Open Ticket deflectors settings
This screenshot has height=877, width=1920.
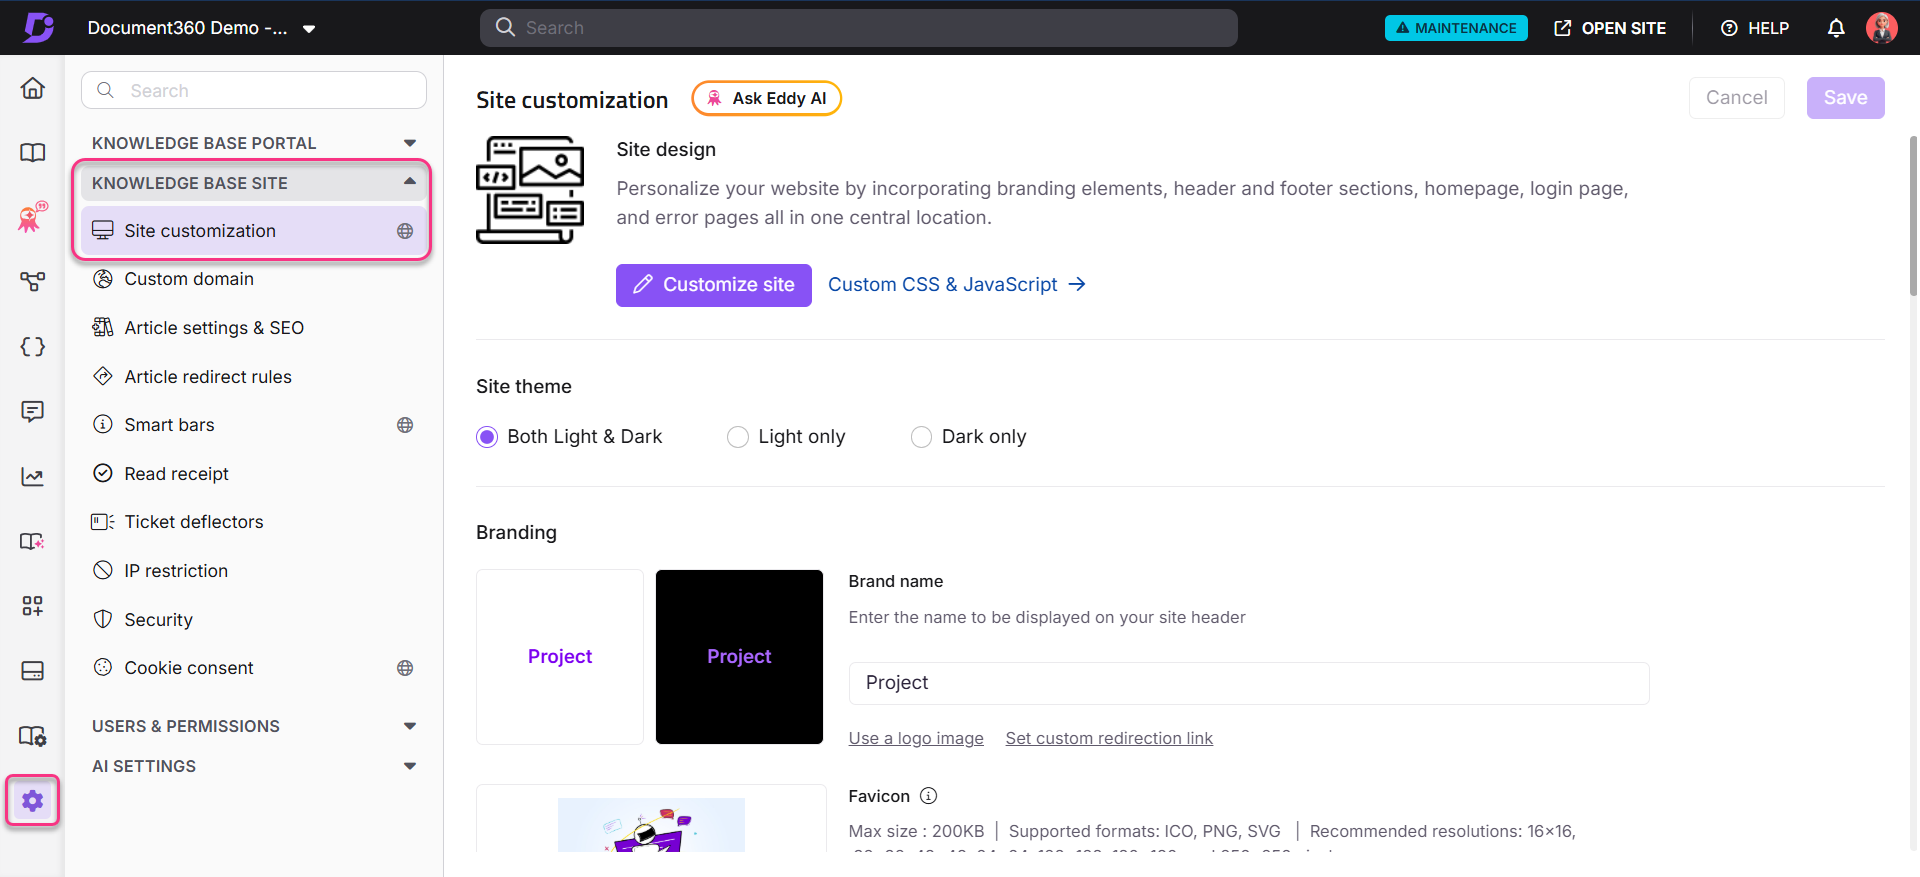click(x=253, y=522)
